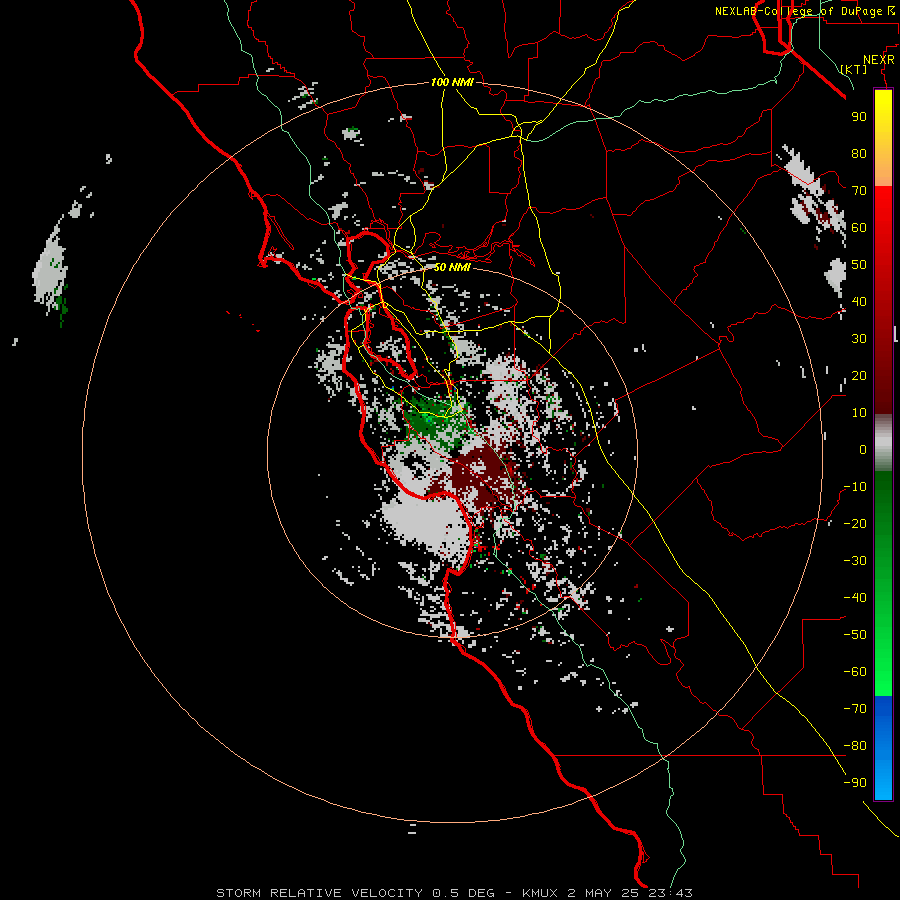The height and width of the screenshot is (900, 900).
Task: Click the -30 knot scale label
Action: coord(855,561)
